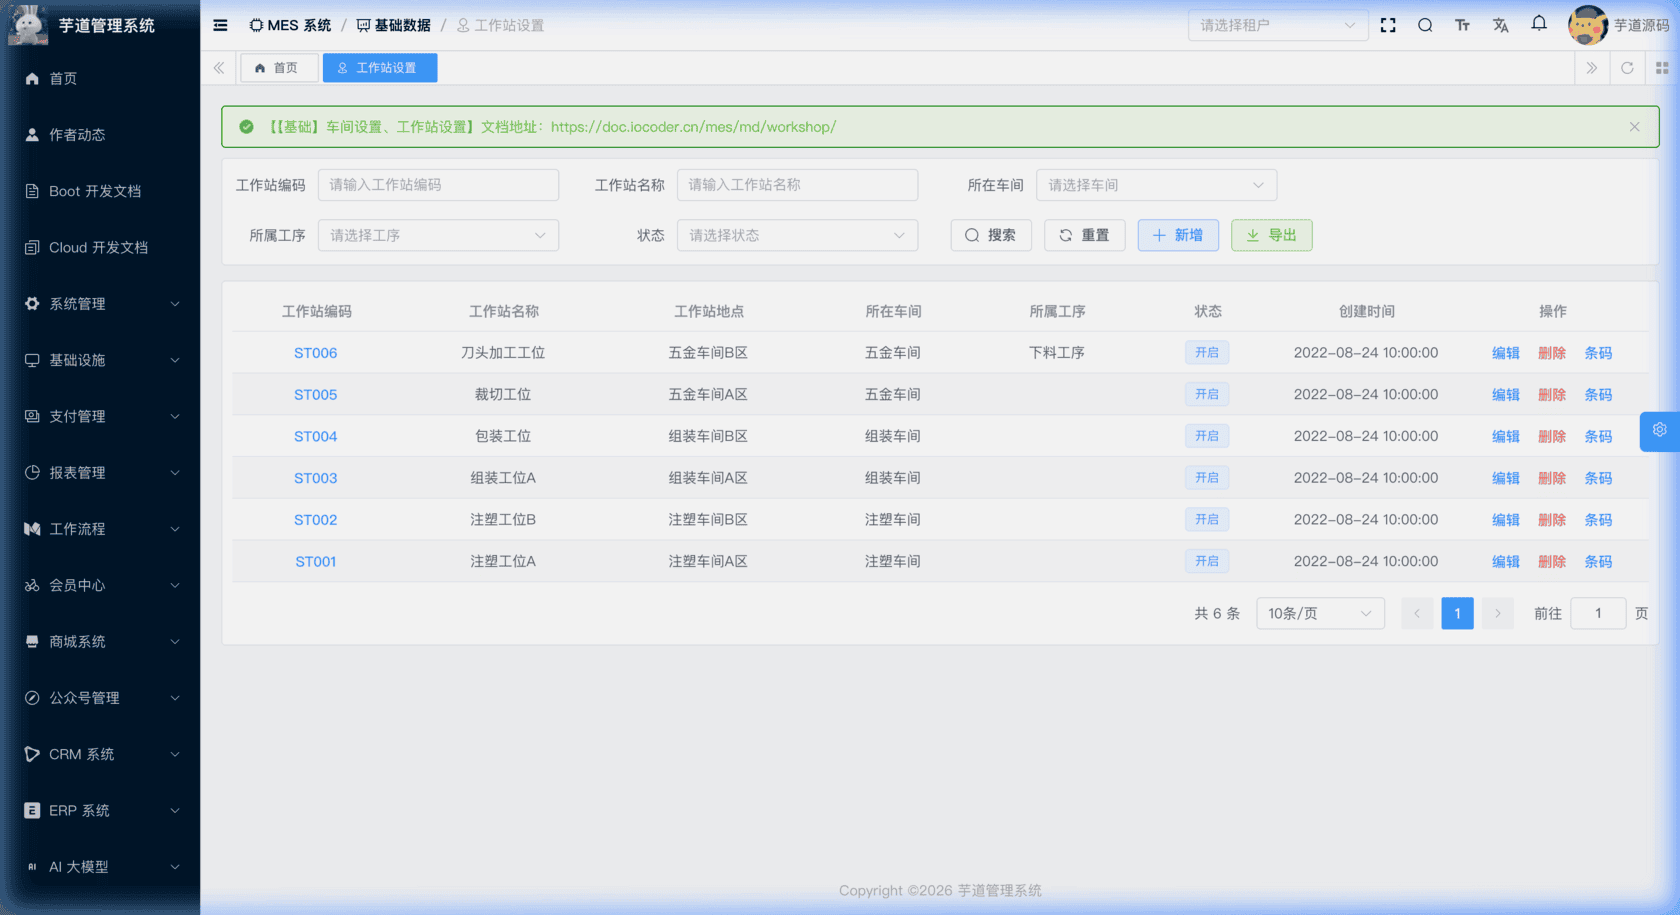Click the font size adjustment icon
Screen dimensions: 1680x915
1462,25
